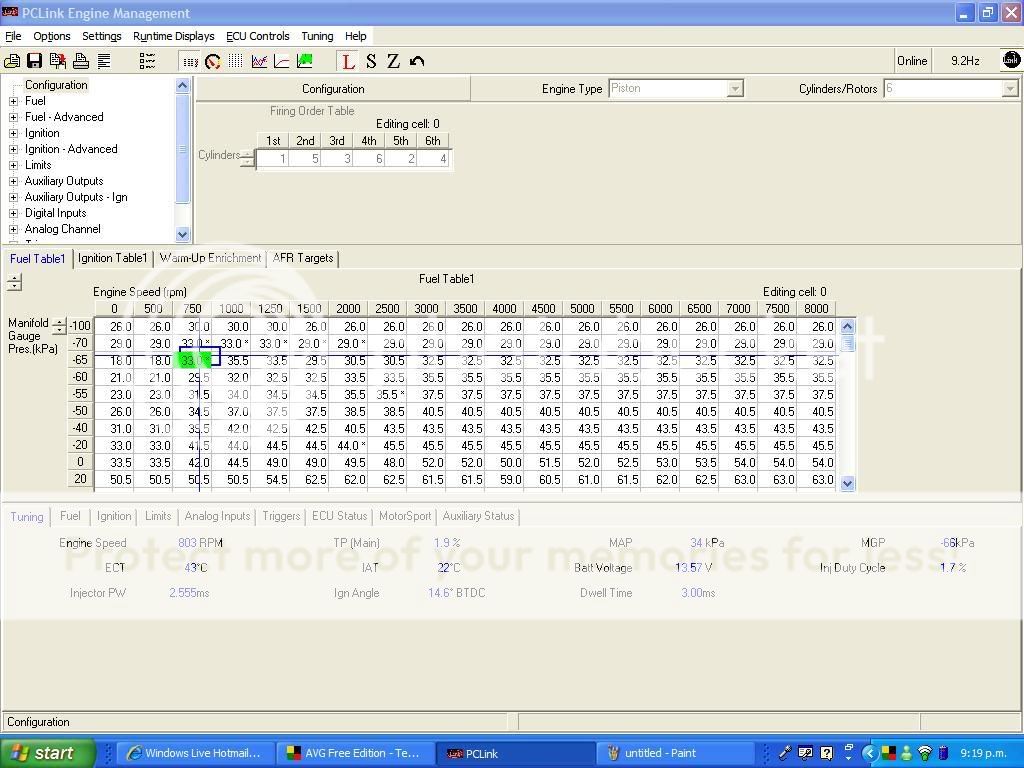Expand the Fuel tree node
This screenshot has height=768, width=1024.
[x=13, y=101]
